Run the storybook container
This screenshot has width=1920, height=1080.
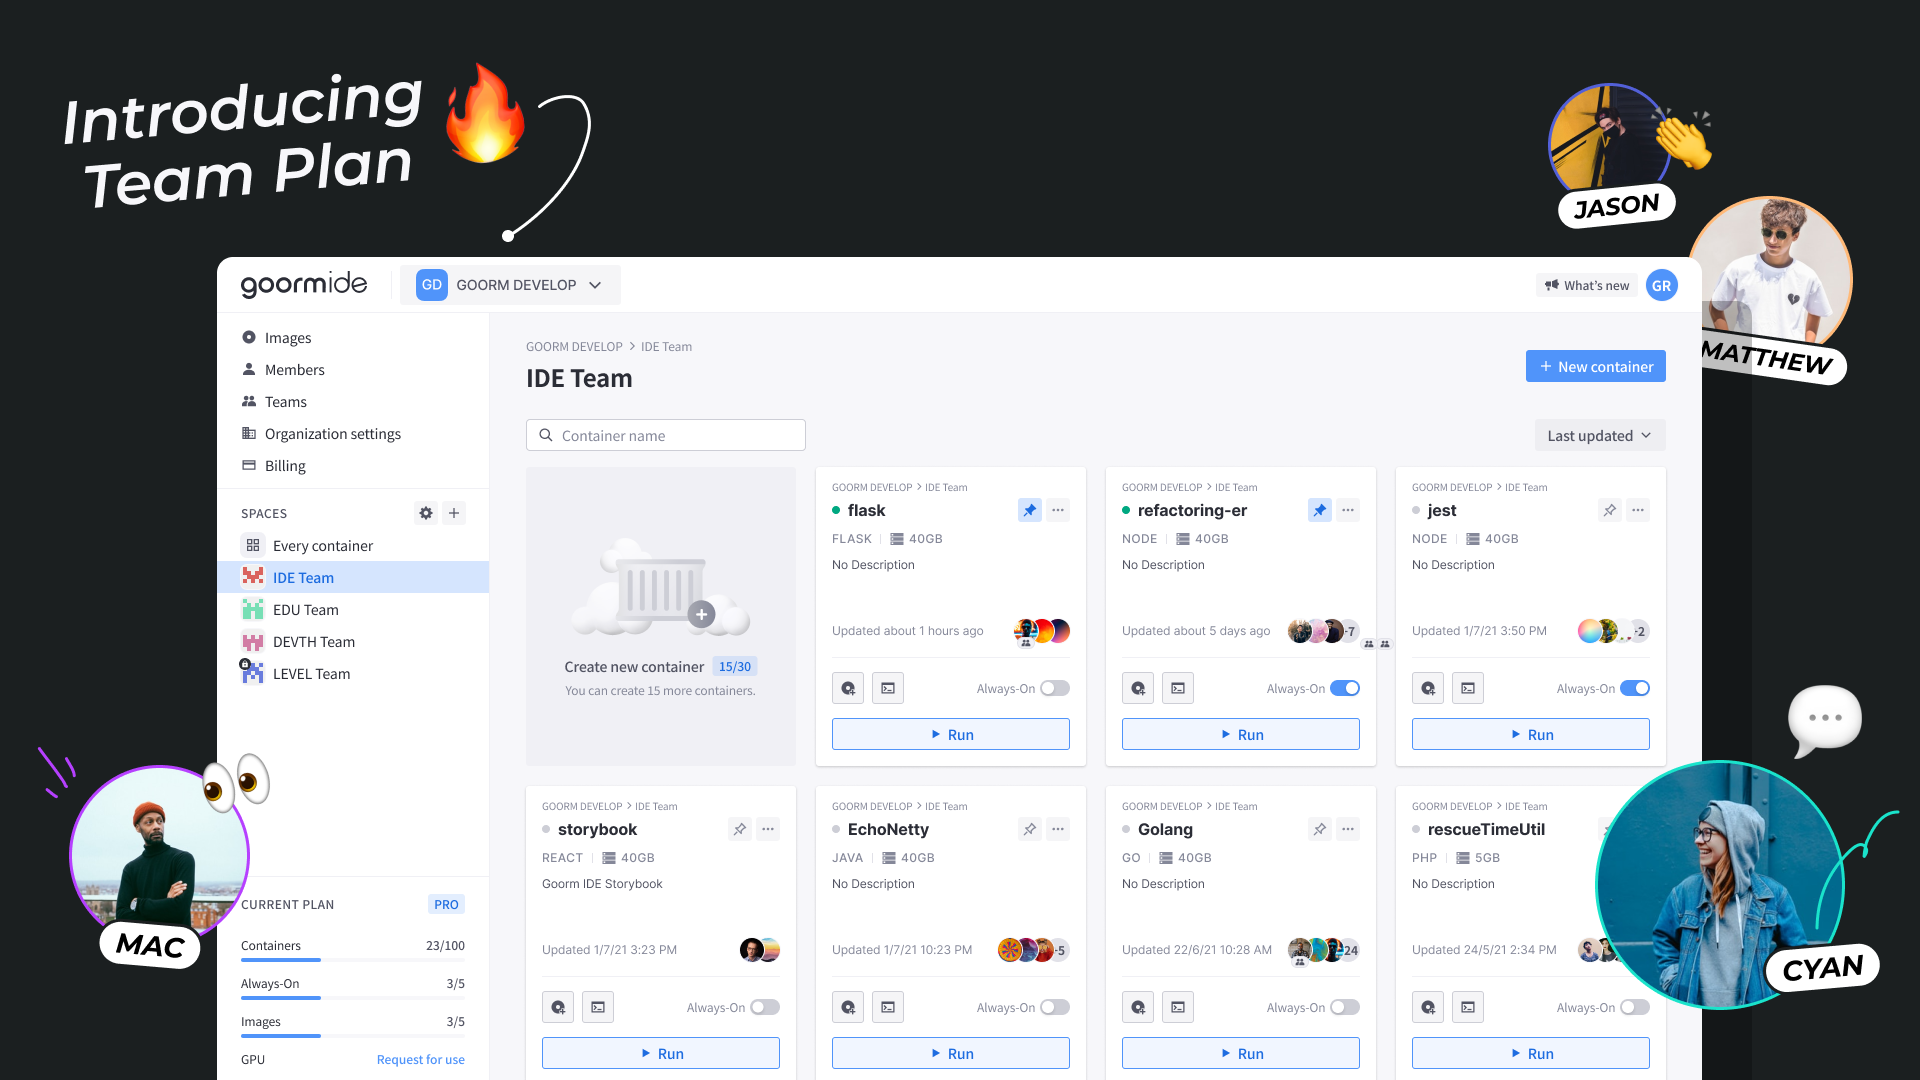coord(661,1053)
